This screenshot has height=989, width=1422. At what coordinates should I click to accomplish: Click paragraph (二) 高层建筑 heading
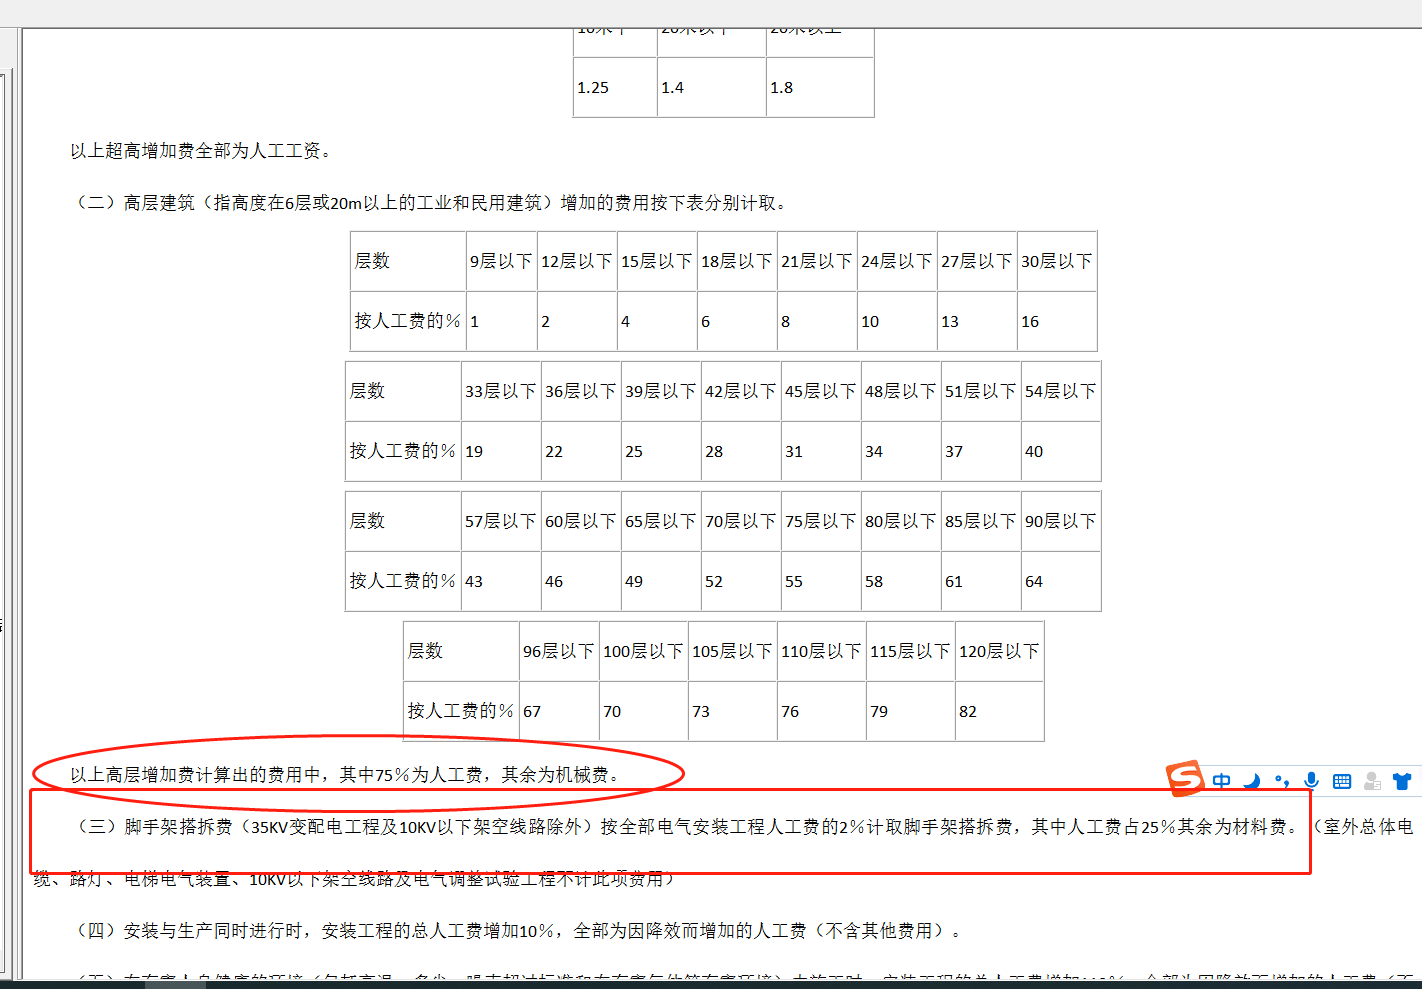point(433,203)
